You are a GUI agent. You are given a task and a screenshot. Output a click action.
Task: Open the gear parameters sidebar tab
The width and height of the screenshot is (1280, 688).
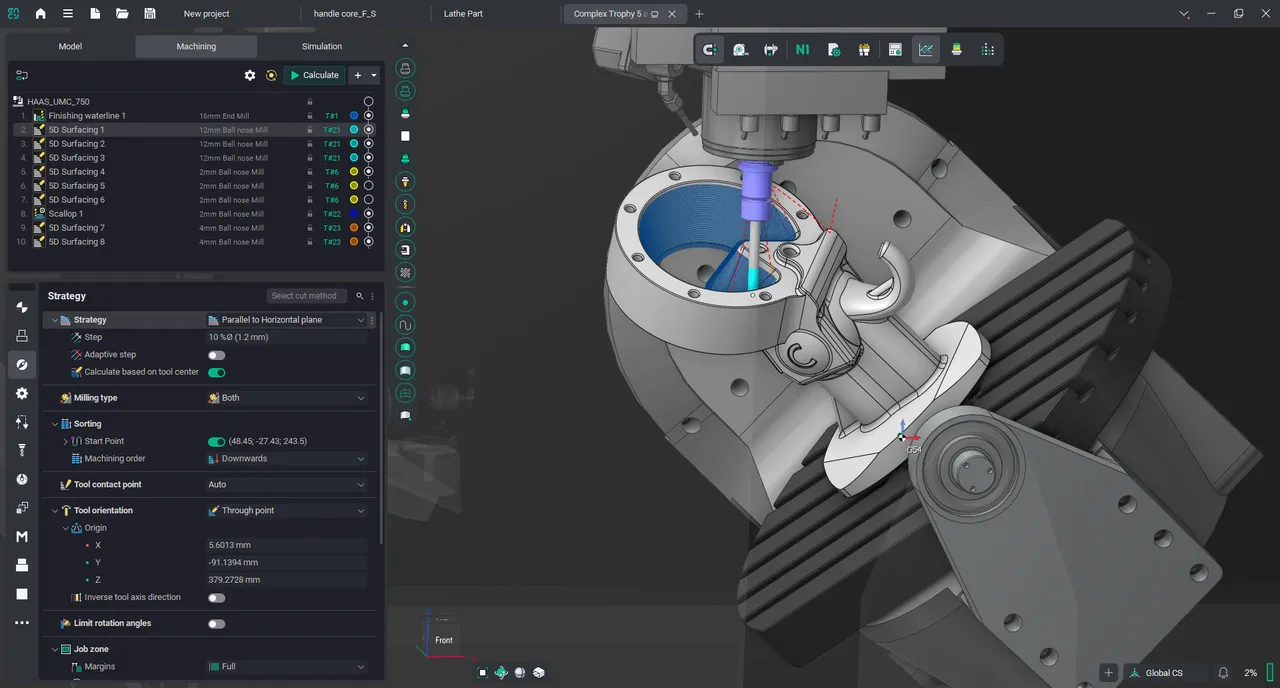click(x=22, y=393)
